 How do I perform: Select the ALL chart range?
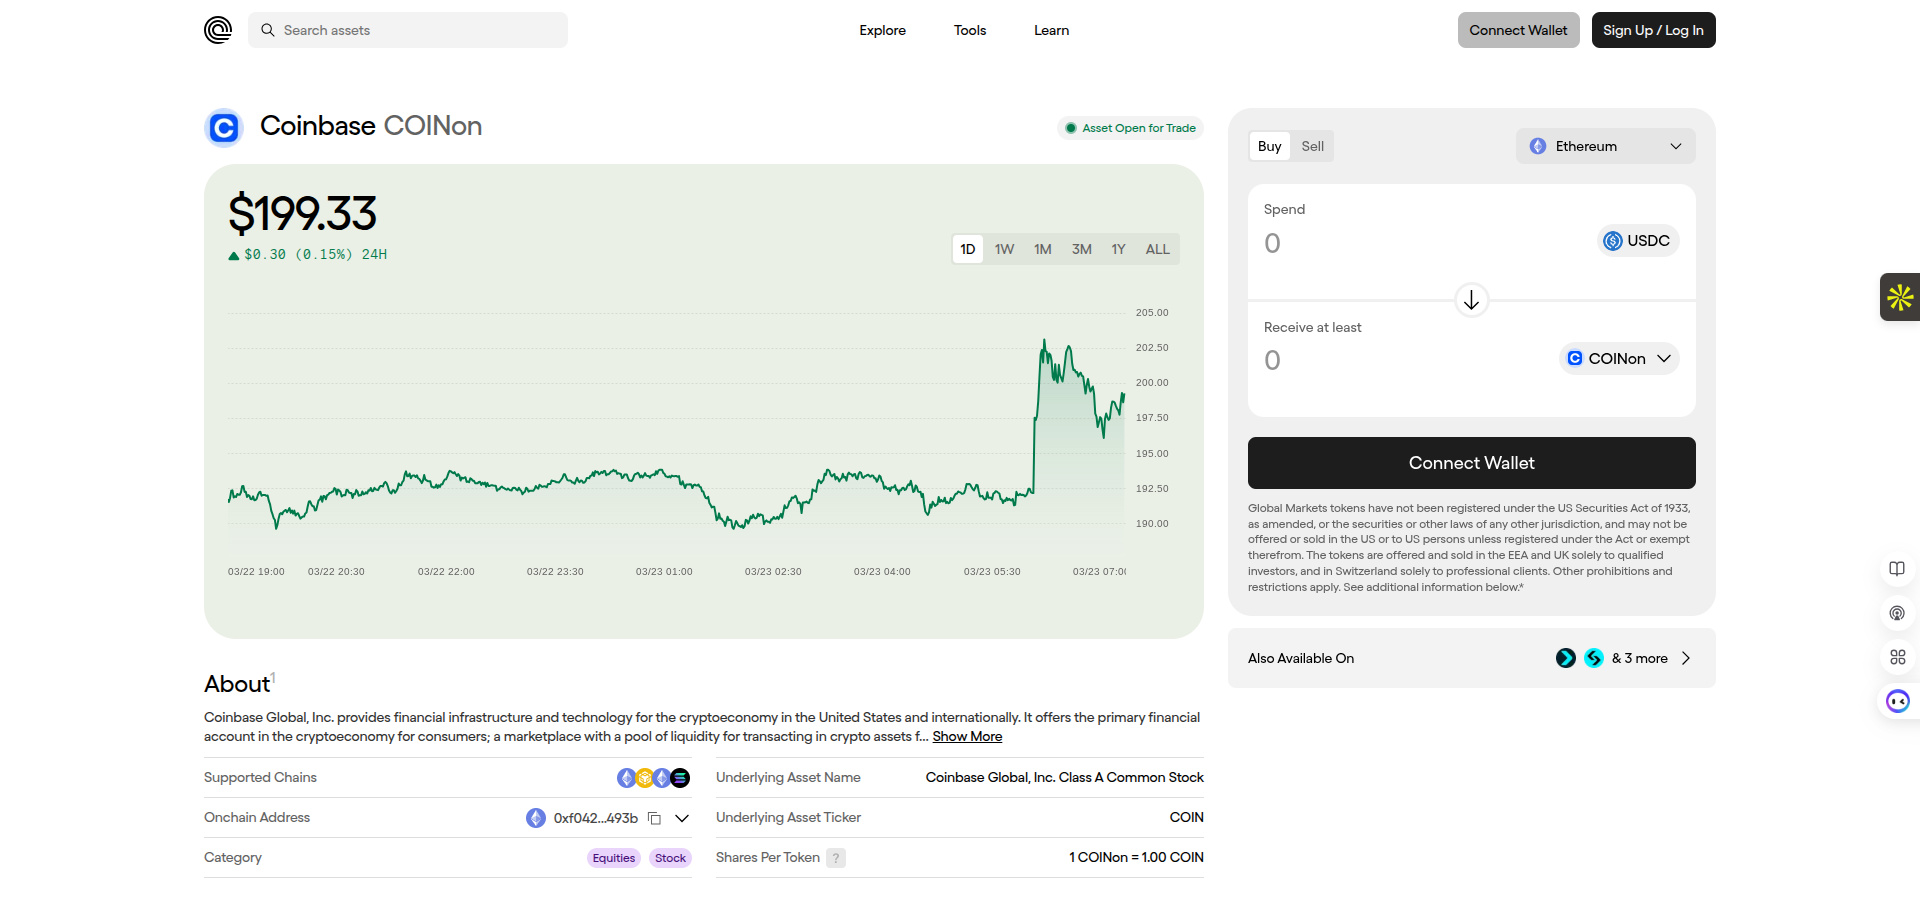1157,249
